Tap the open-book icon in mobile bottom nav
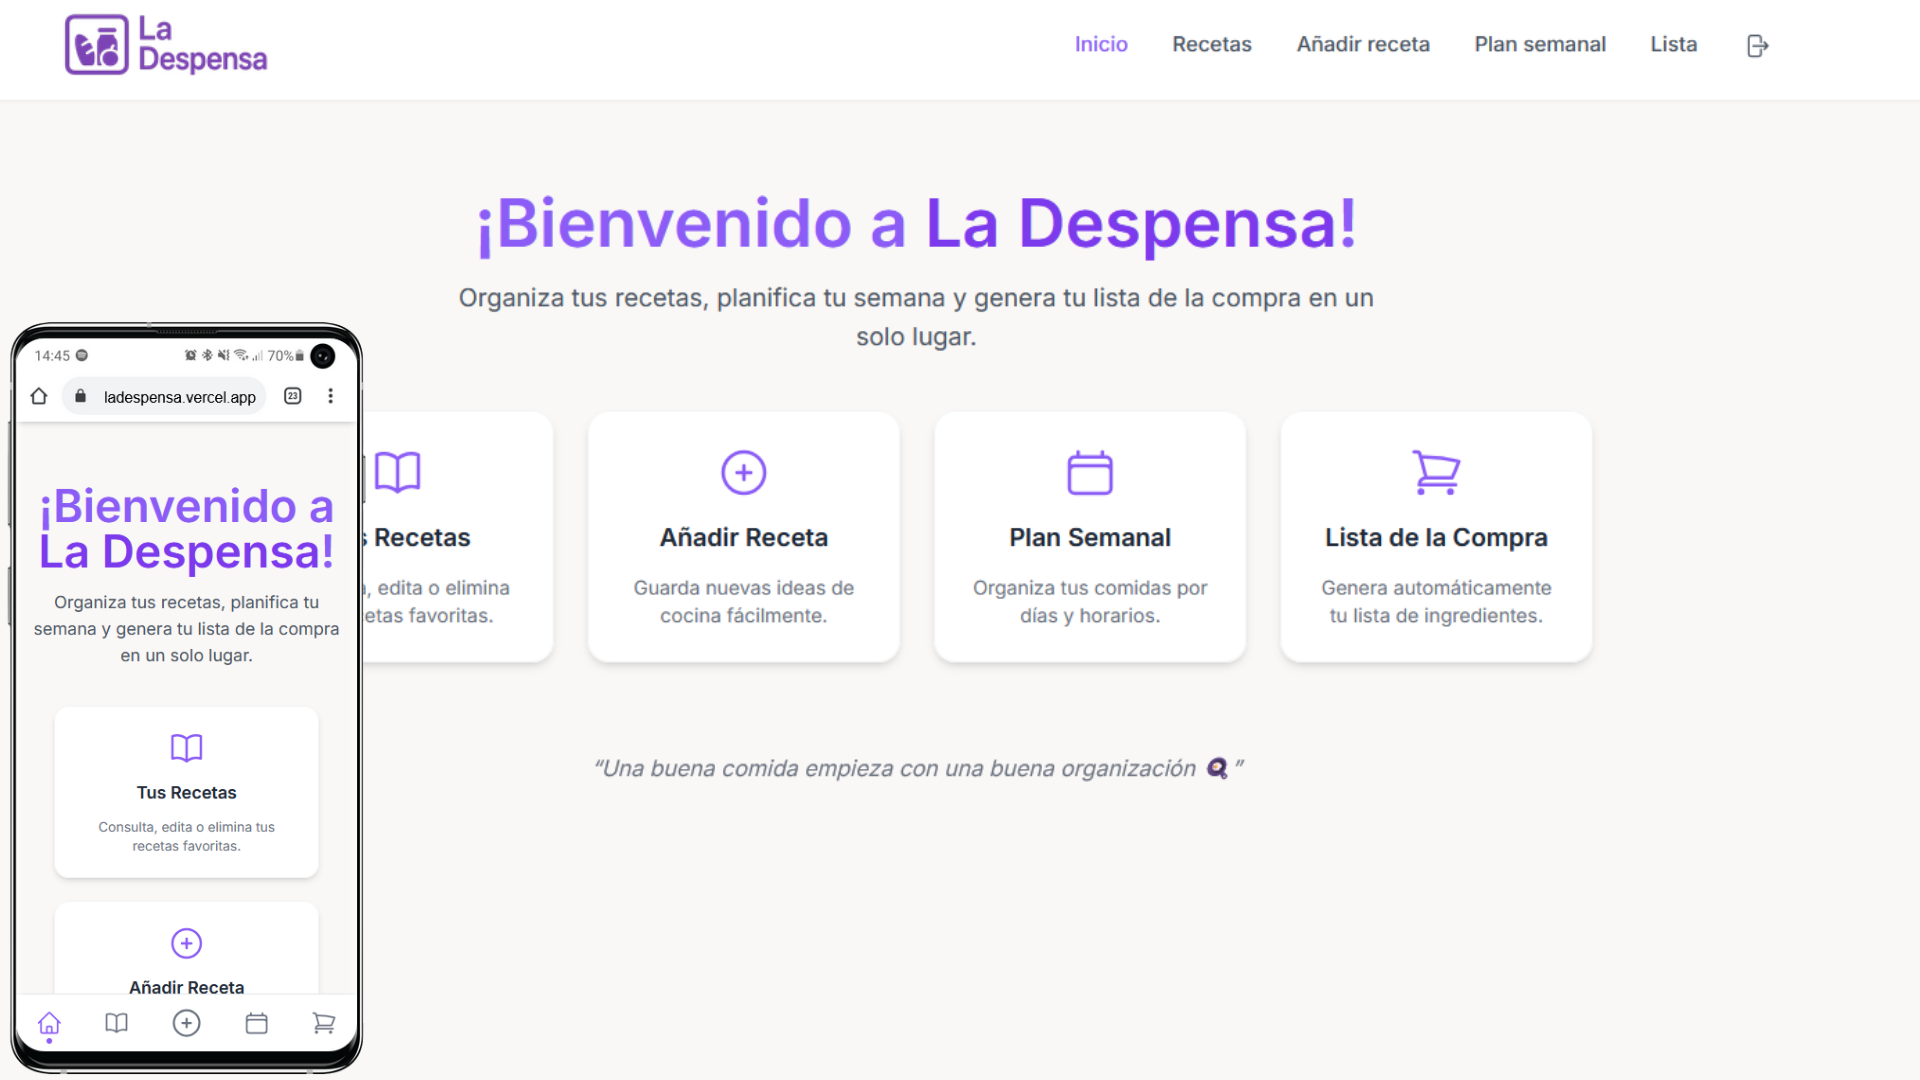This screenshot has height=1080, width=1920. pyautogui.click(x=116, y=1023)
